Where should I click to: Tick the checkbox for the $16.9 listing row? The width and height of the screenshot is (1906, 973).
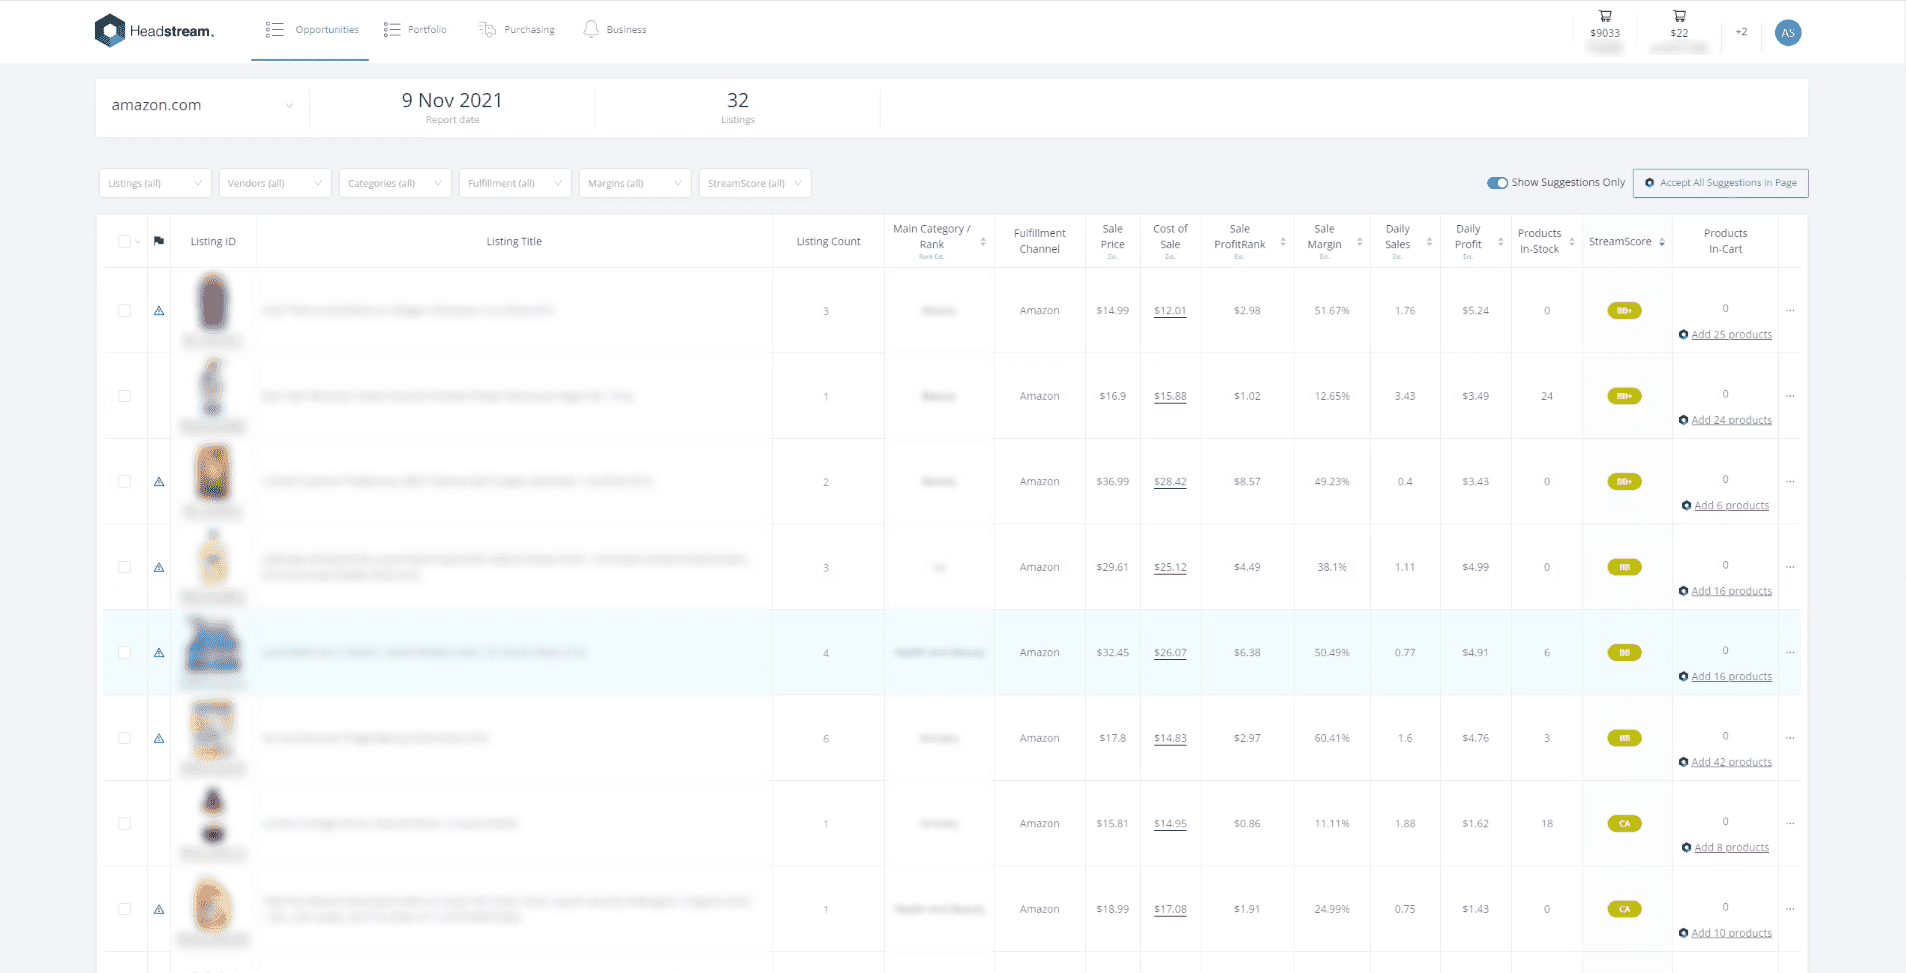click(x=124, y=396)
